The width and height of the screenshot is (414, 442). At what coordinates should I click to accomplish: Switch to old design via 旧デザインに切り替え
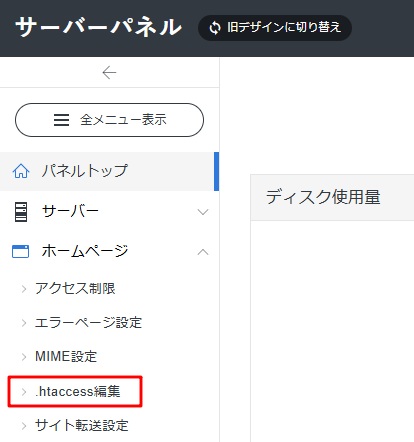point(275,28)
